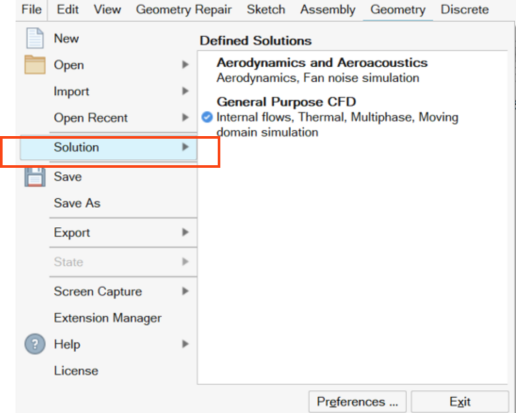Click the Help question mark icon

35,344
